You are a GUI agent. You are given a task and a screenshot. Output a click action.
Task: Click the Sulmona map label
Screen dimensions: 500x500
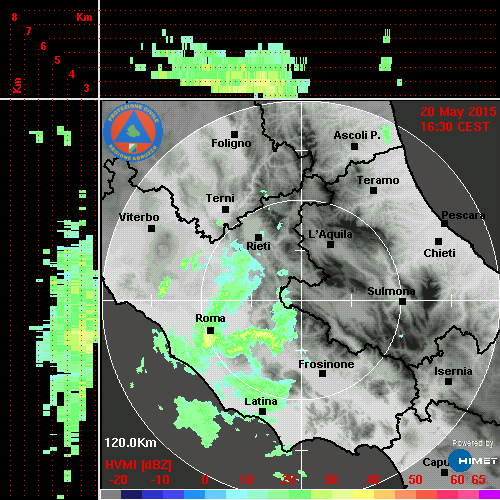391,291
